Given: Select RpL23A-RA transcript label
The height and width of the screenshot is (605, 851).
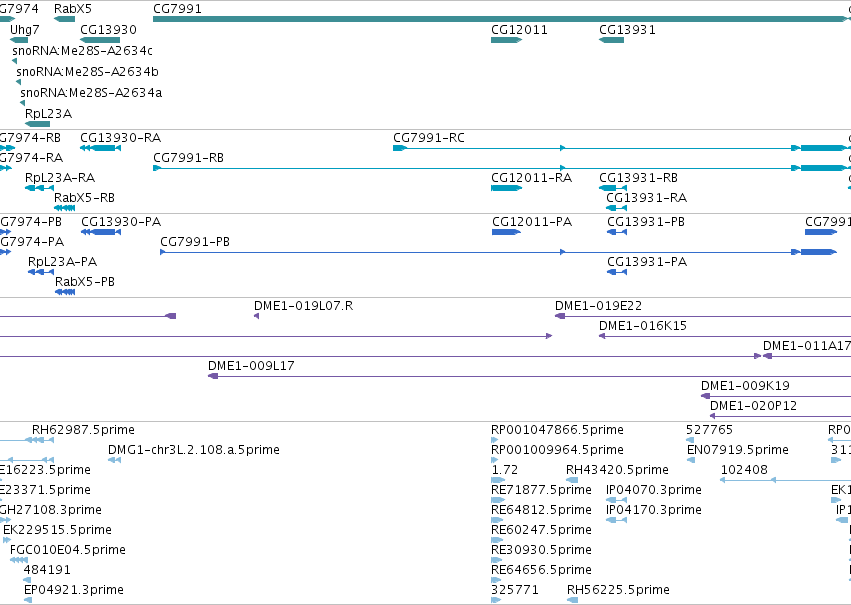Looking at the screenshot, I should pyautogui.click(x=60, y=178).
